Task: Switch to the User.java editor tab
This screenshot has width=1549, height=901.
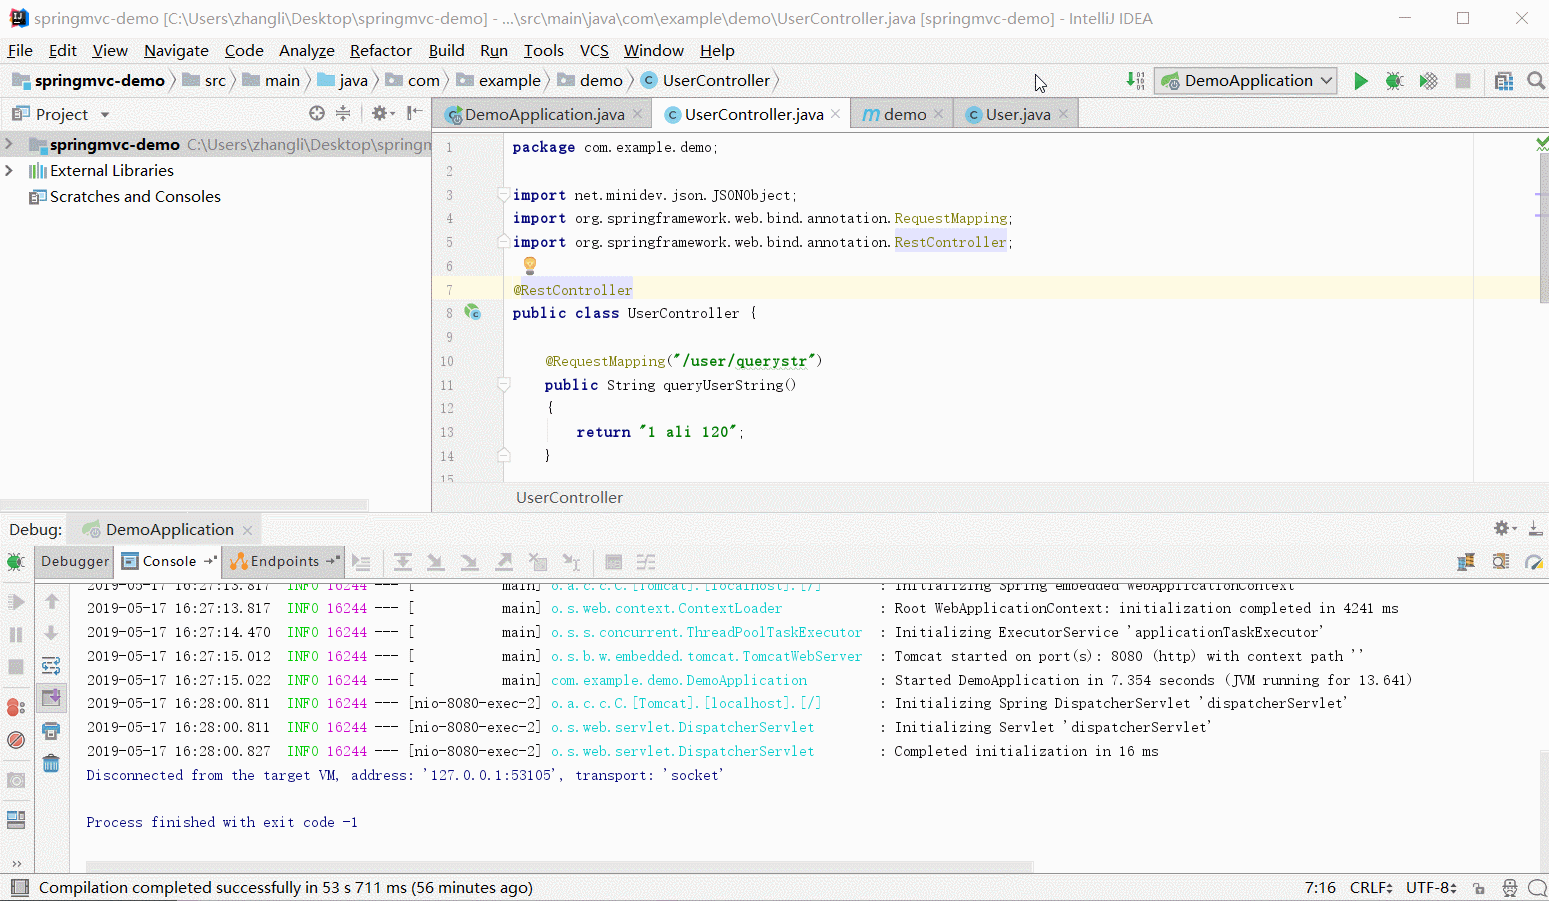Action: [x=1017, y=115]
